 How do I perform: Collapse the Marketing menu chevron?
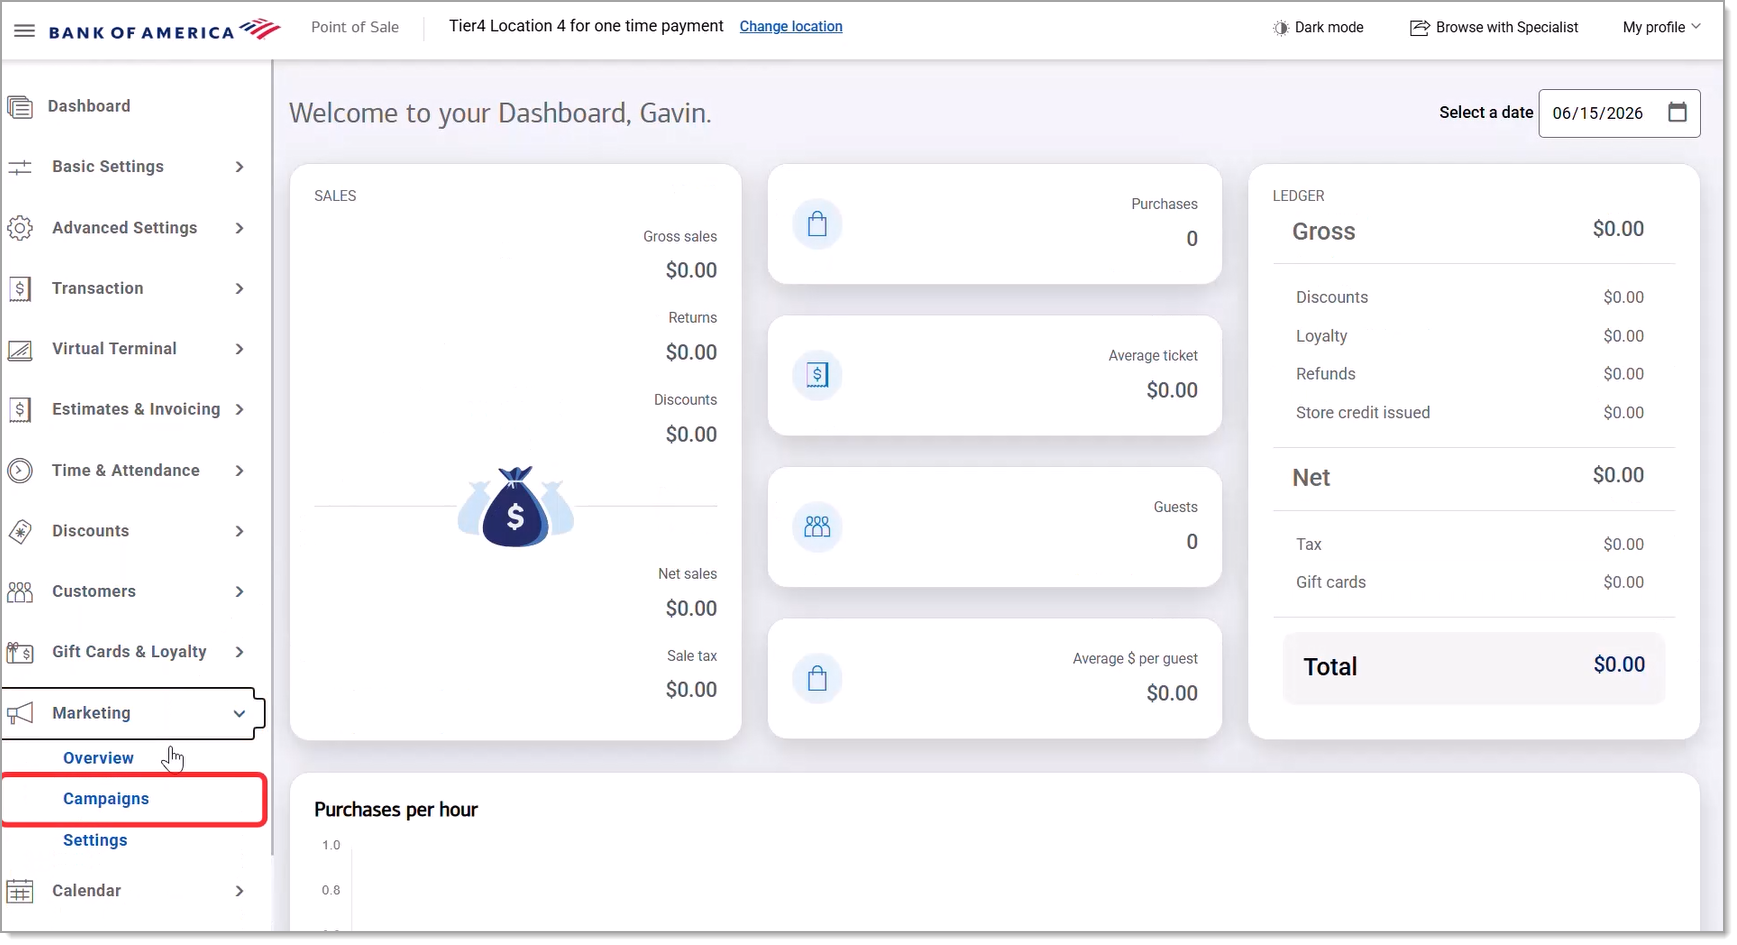pos(239,714)
